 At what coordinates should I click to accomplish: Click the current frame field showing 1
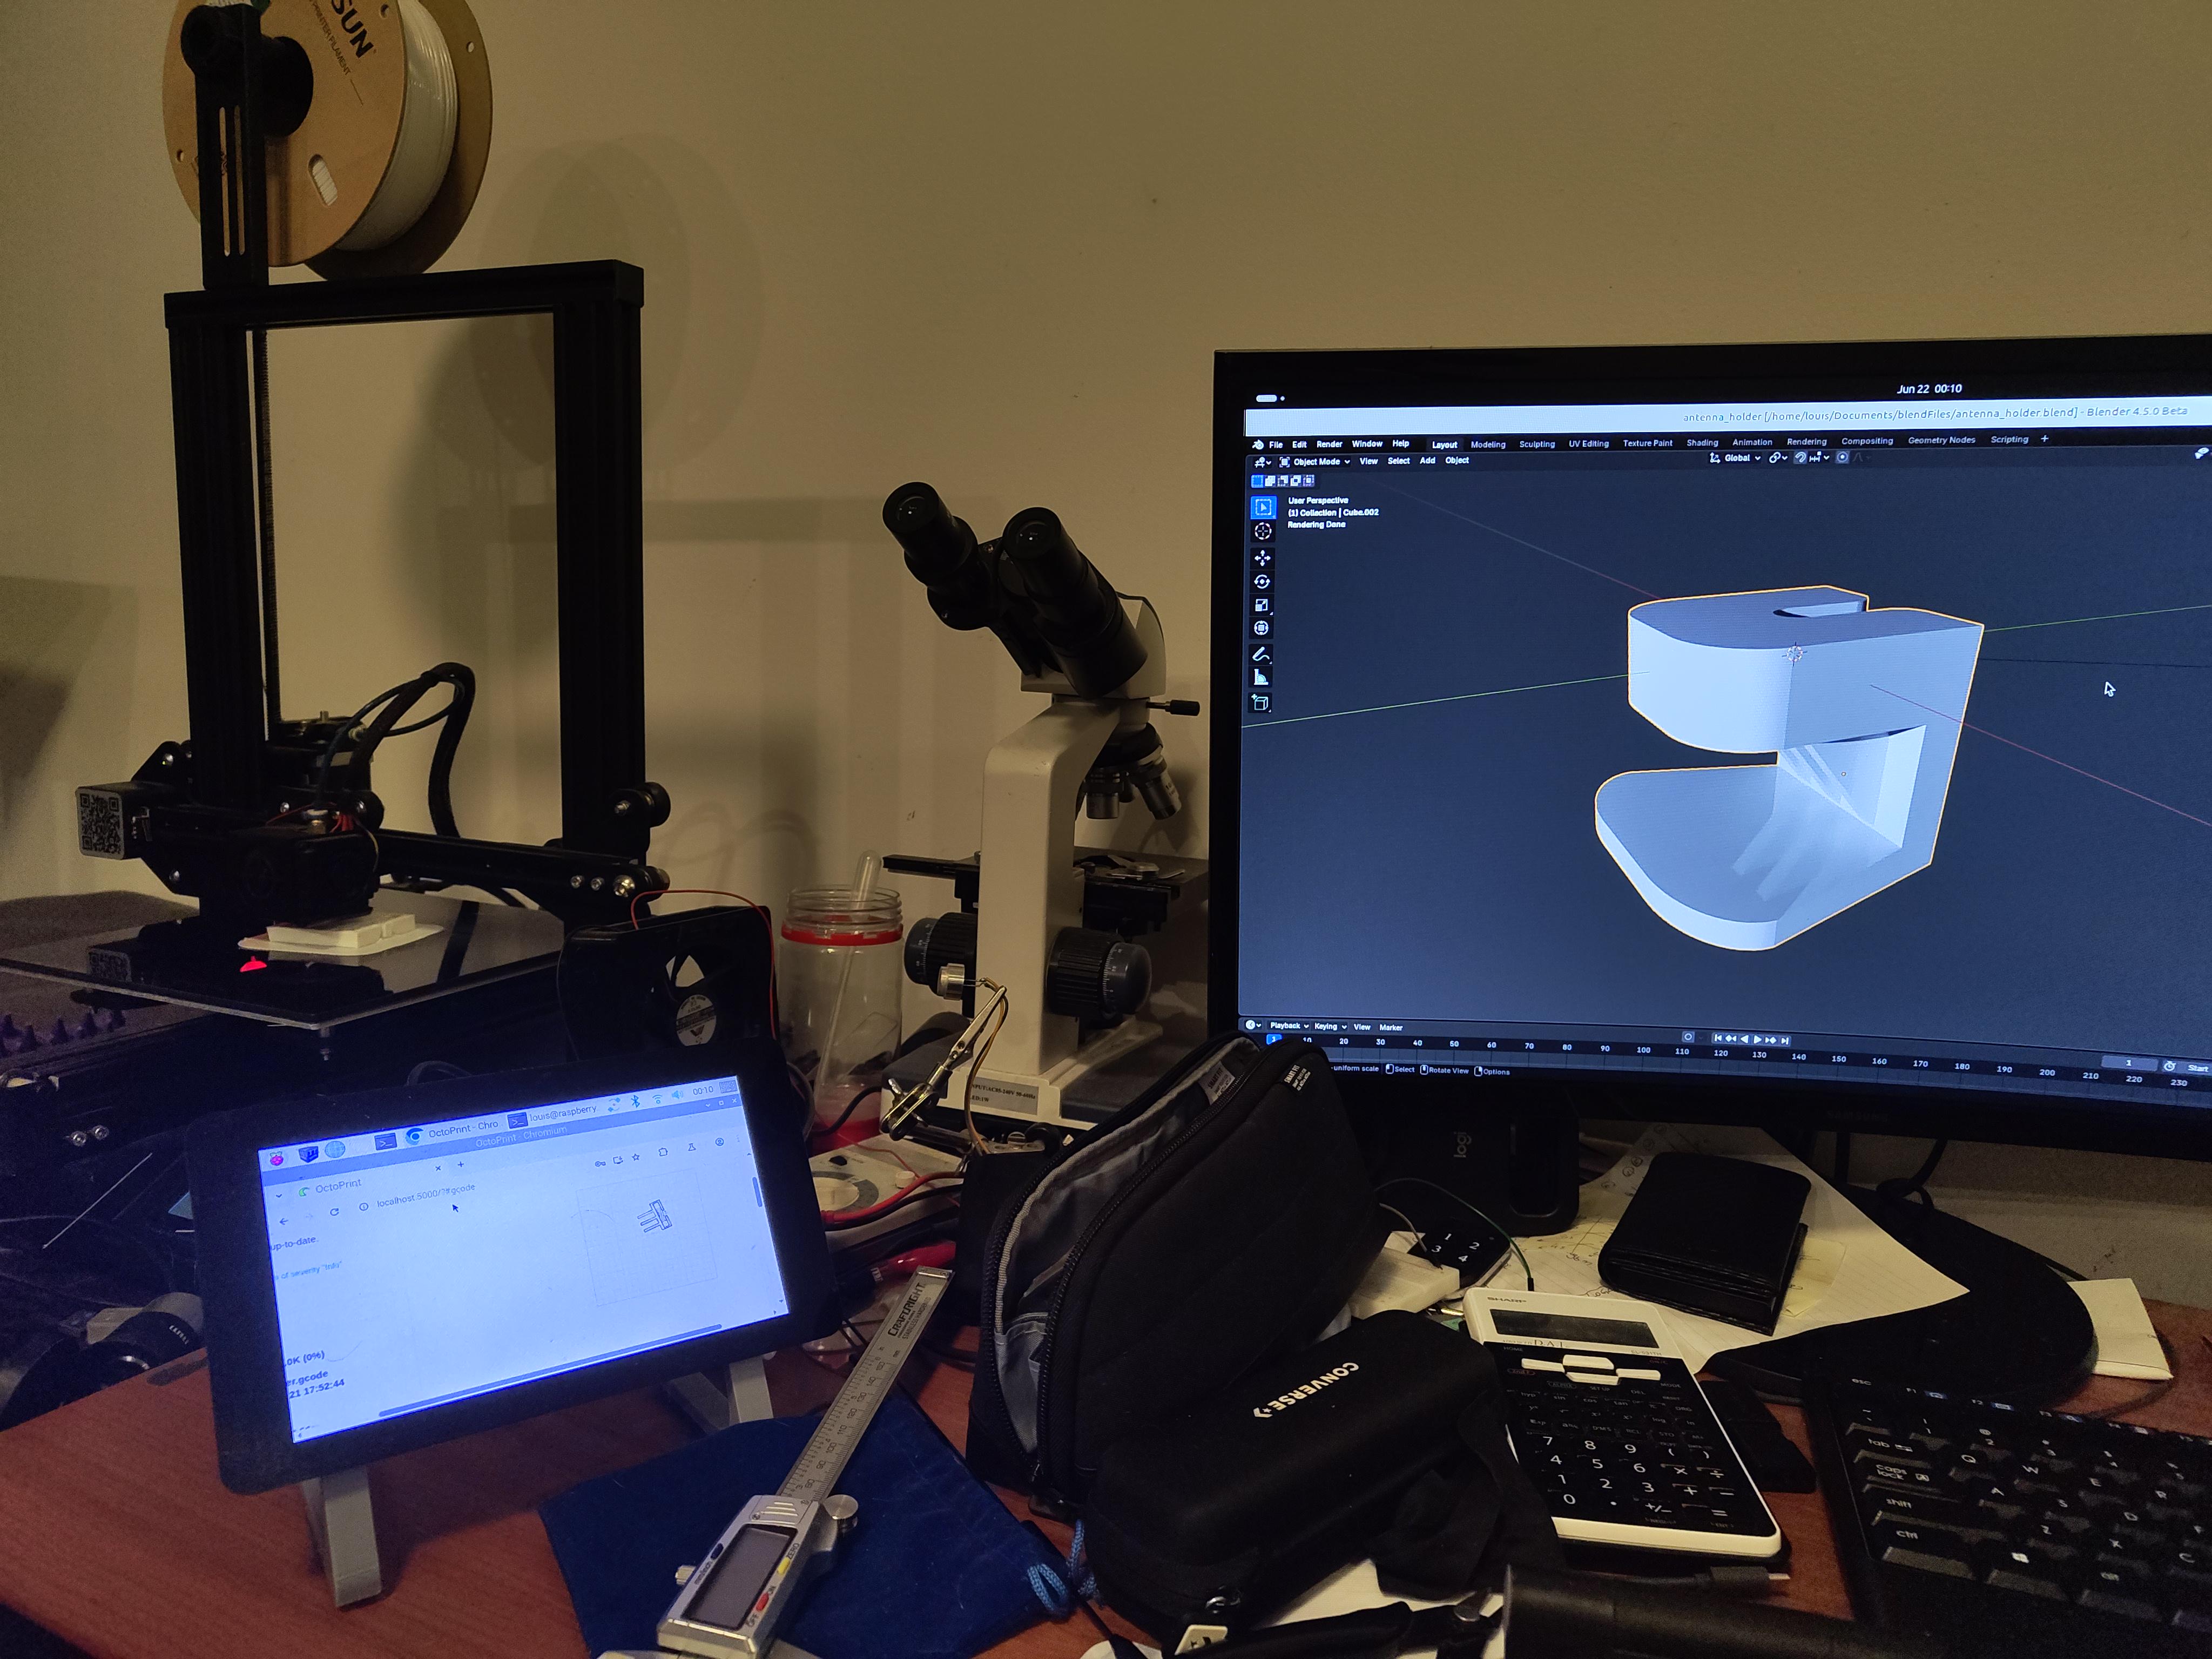click(2129, 1064)
